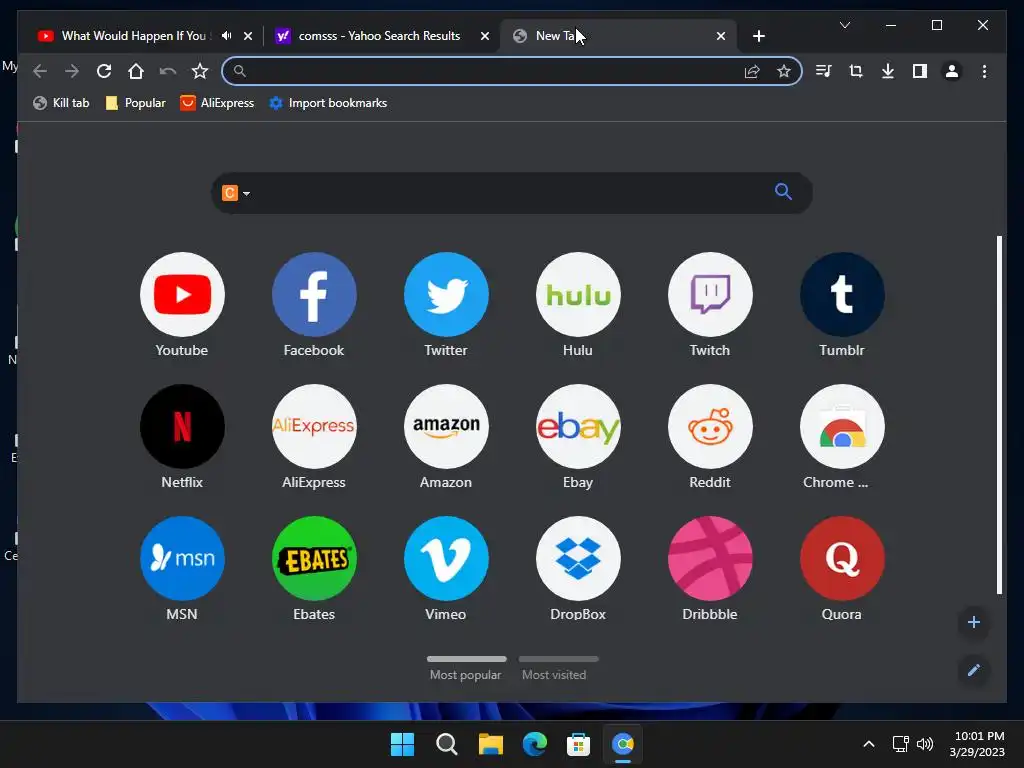This screenshot has width=1024, height=768.
Task: Open the Hulu speed dial tile
Action: click(x=578, y=295)
